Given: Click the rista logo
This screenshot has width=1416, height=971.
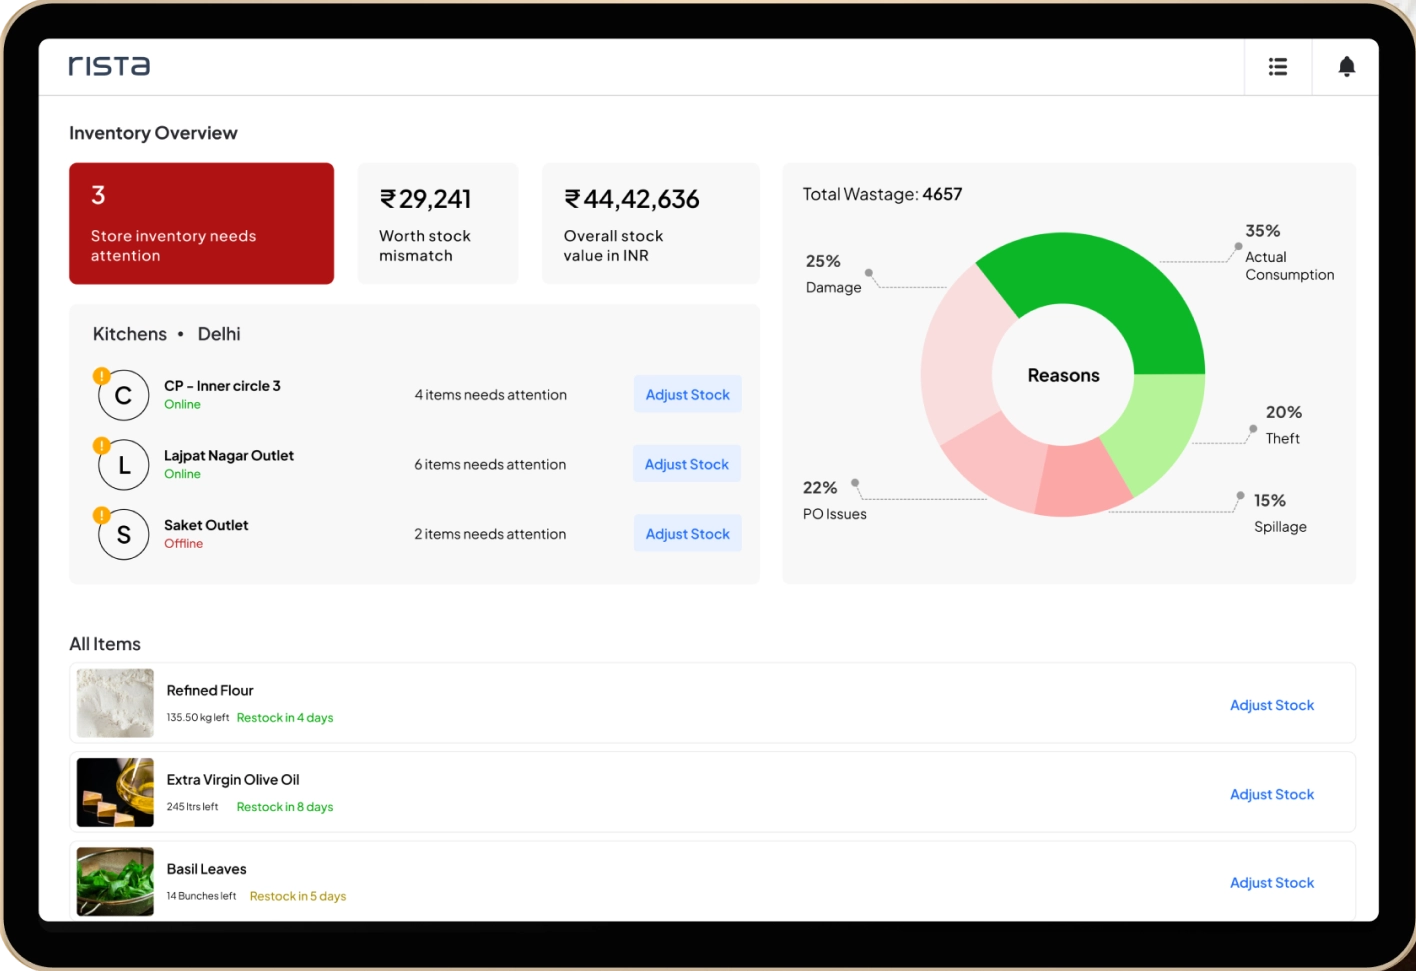Looking at the screenshot, I should pyautogui.click(x=108, y=66).
